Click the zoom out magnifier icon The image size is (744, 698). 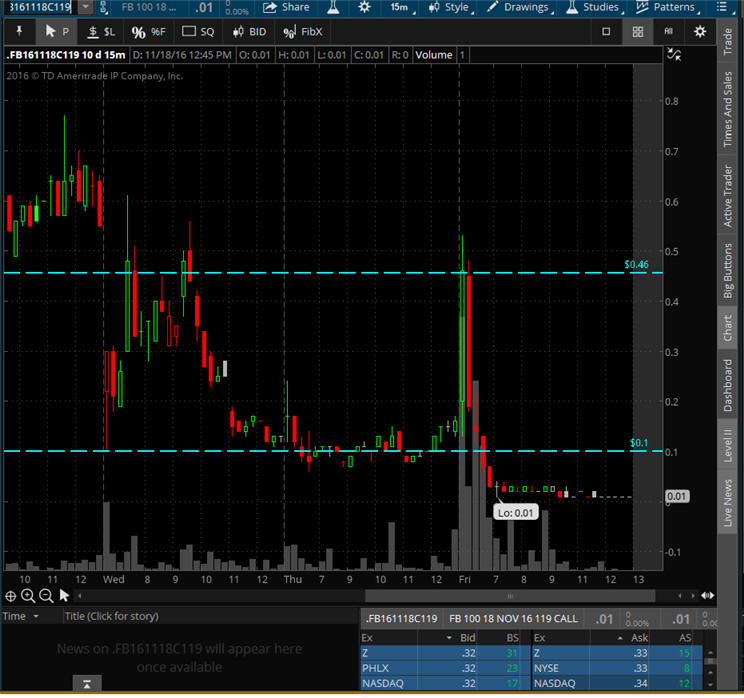point(46,596)
